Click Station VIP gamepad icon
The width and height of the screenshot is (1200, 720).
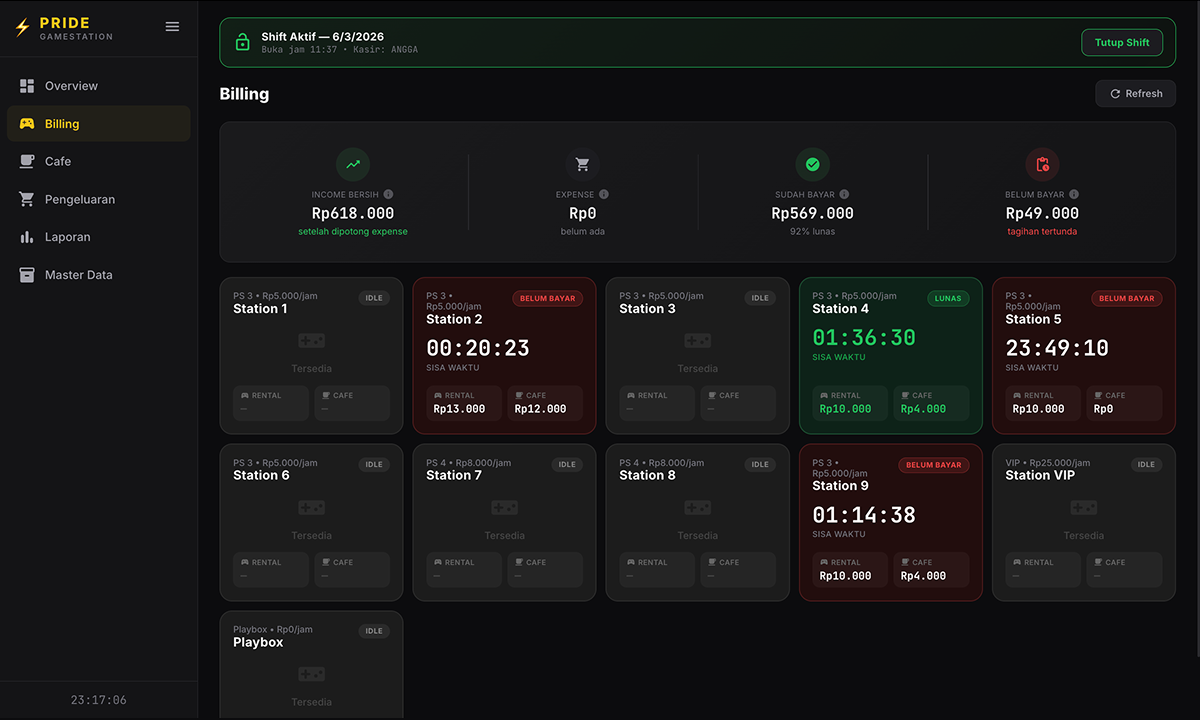[x=1084, y=508]
